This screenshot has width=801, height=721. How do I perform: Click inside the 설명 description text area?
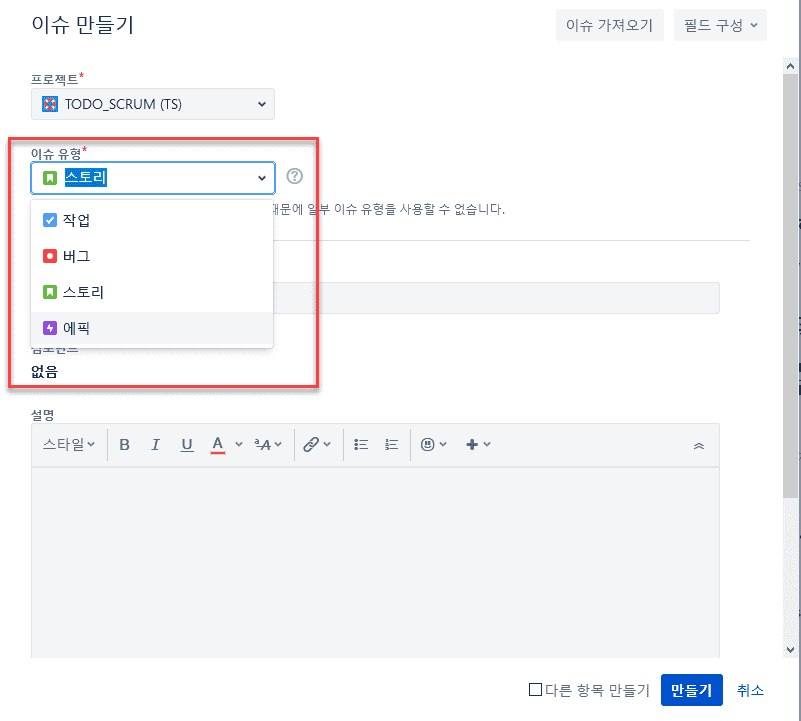pos(375,562)
